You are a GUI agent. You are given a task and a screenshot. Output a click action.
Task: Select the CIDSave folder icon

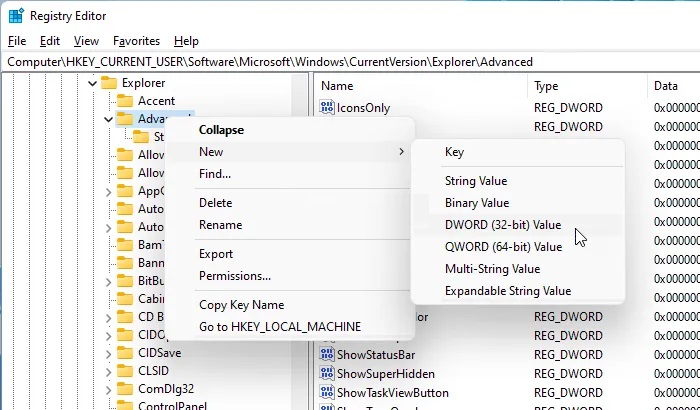pos(125,353)
